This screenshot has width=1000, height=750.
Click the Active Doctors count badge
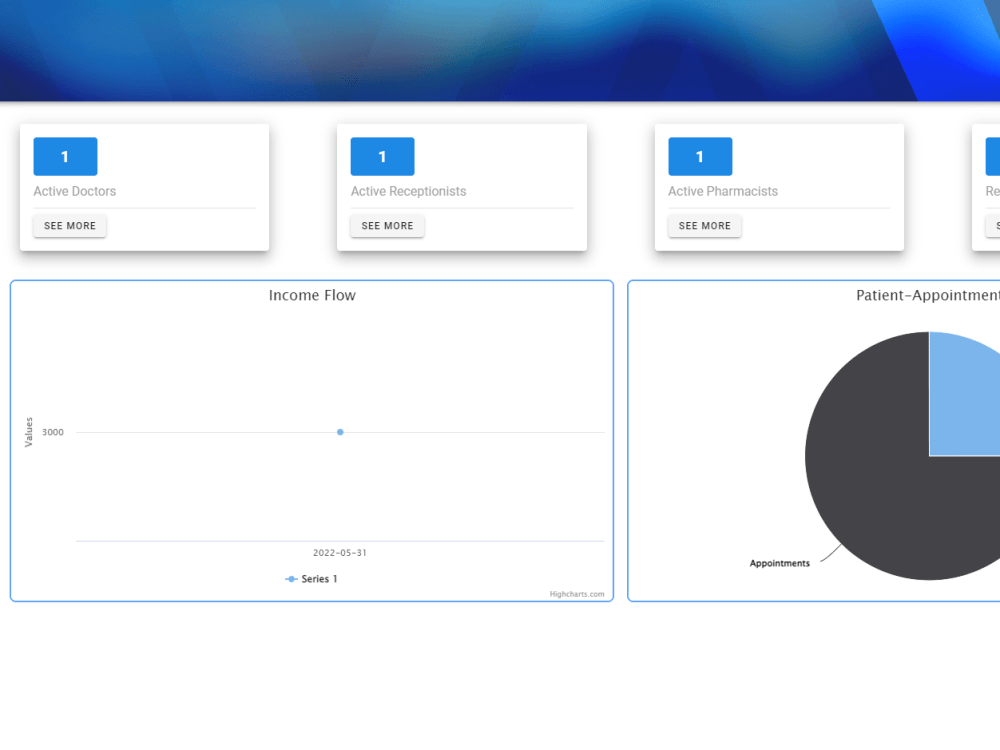pos(65,156)
